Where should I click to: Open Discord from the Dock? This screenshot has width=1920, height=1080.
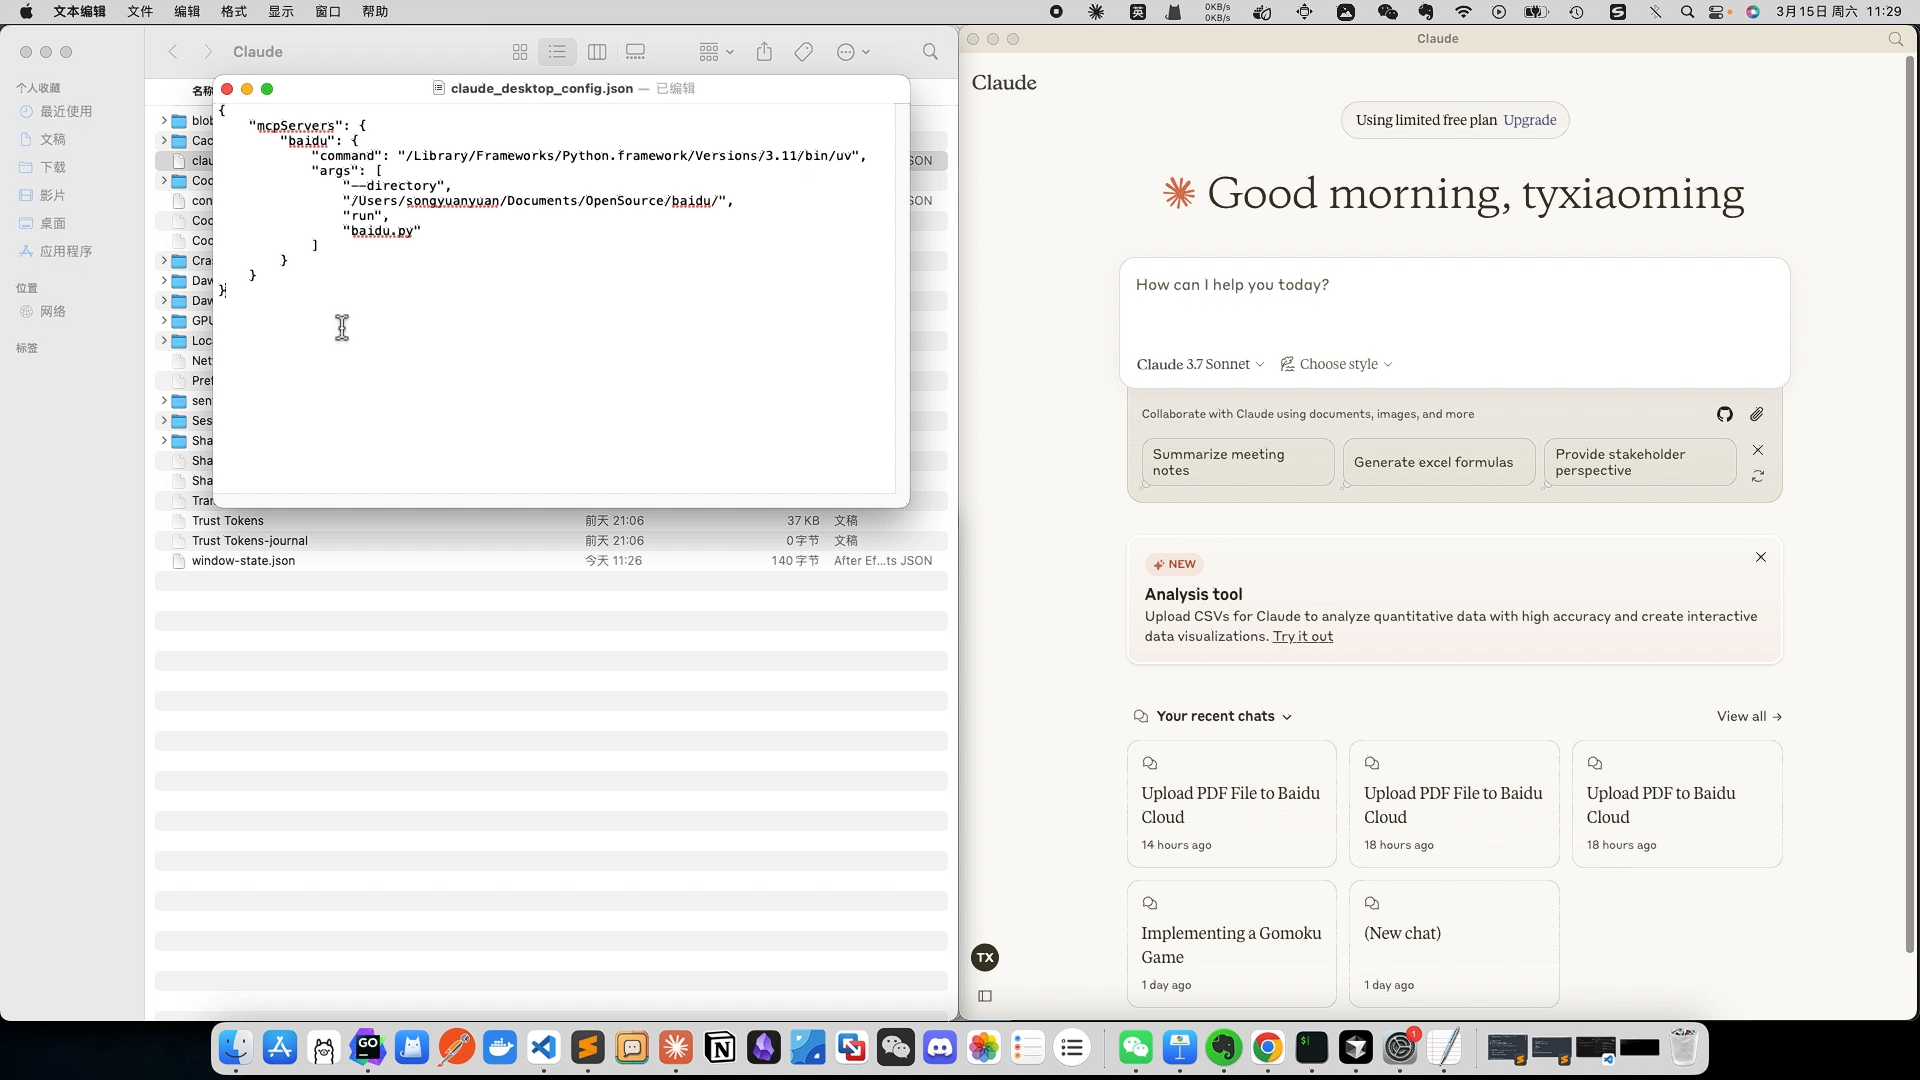click(x=939, y=1047)
